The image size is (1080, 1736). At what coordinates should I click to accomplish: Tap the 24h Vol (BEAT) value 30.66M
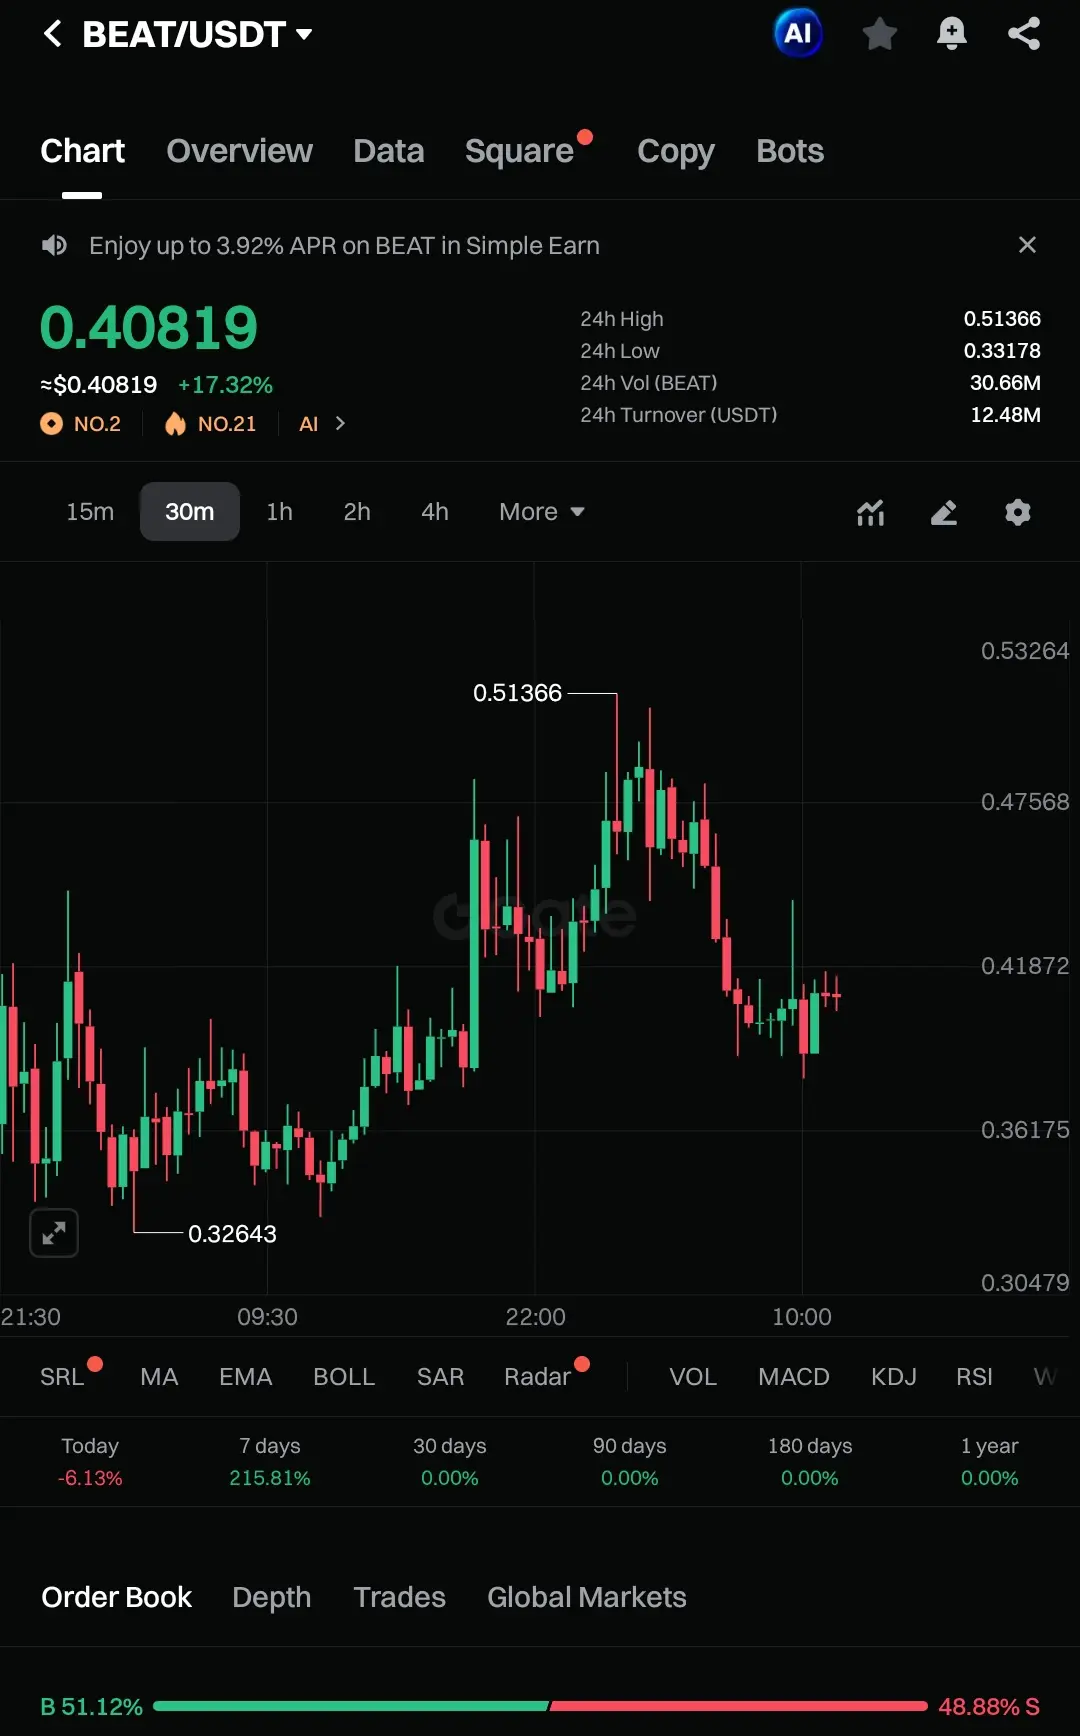(x=1005, y=383)
